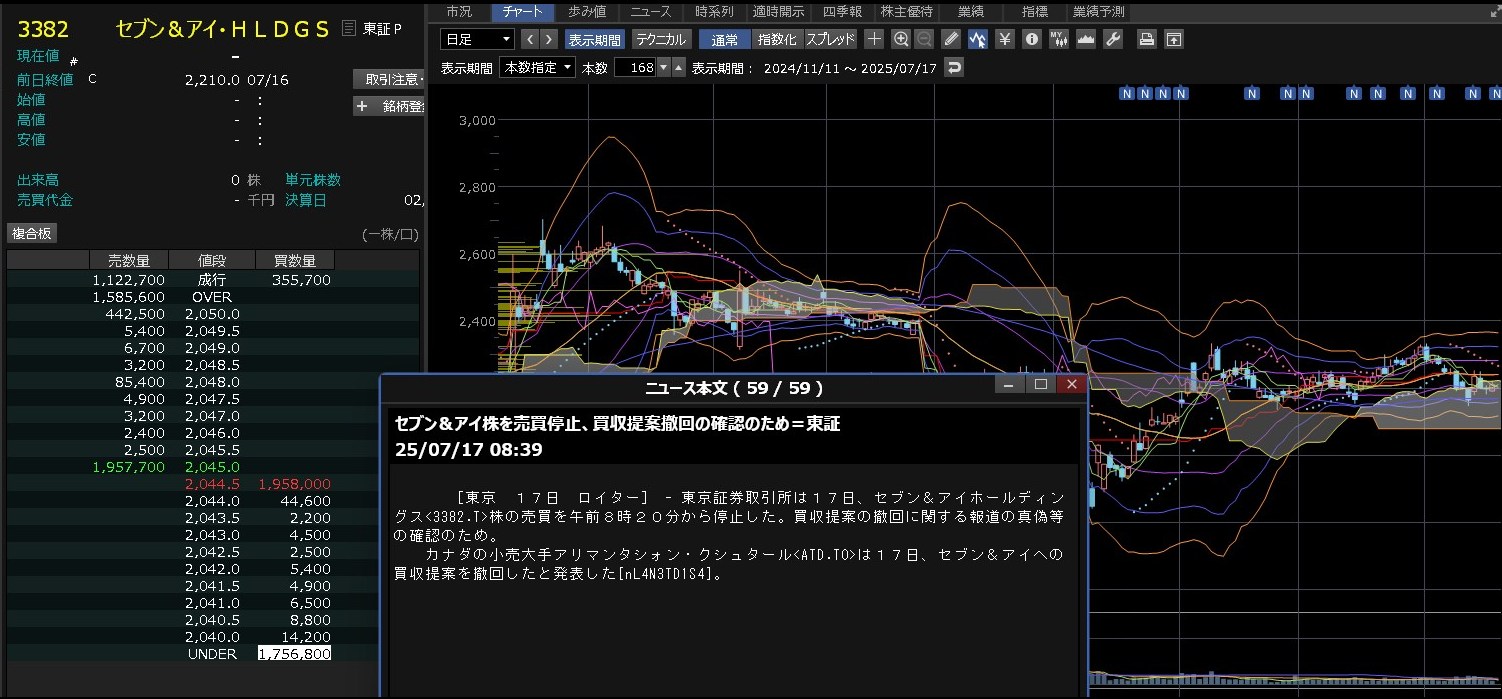
Task: Step chart to previous period with left arrow
Action: (x=530, y=39)
